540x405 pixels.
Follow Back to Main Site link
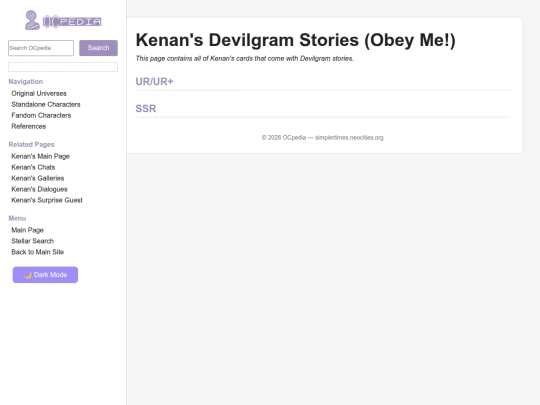coord(38,252)
